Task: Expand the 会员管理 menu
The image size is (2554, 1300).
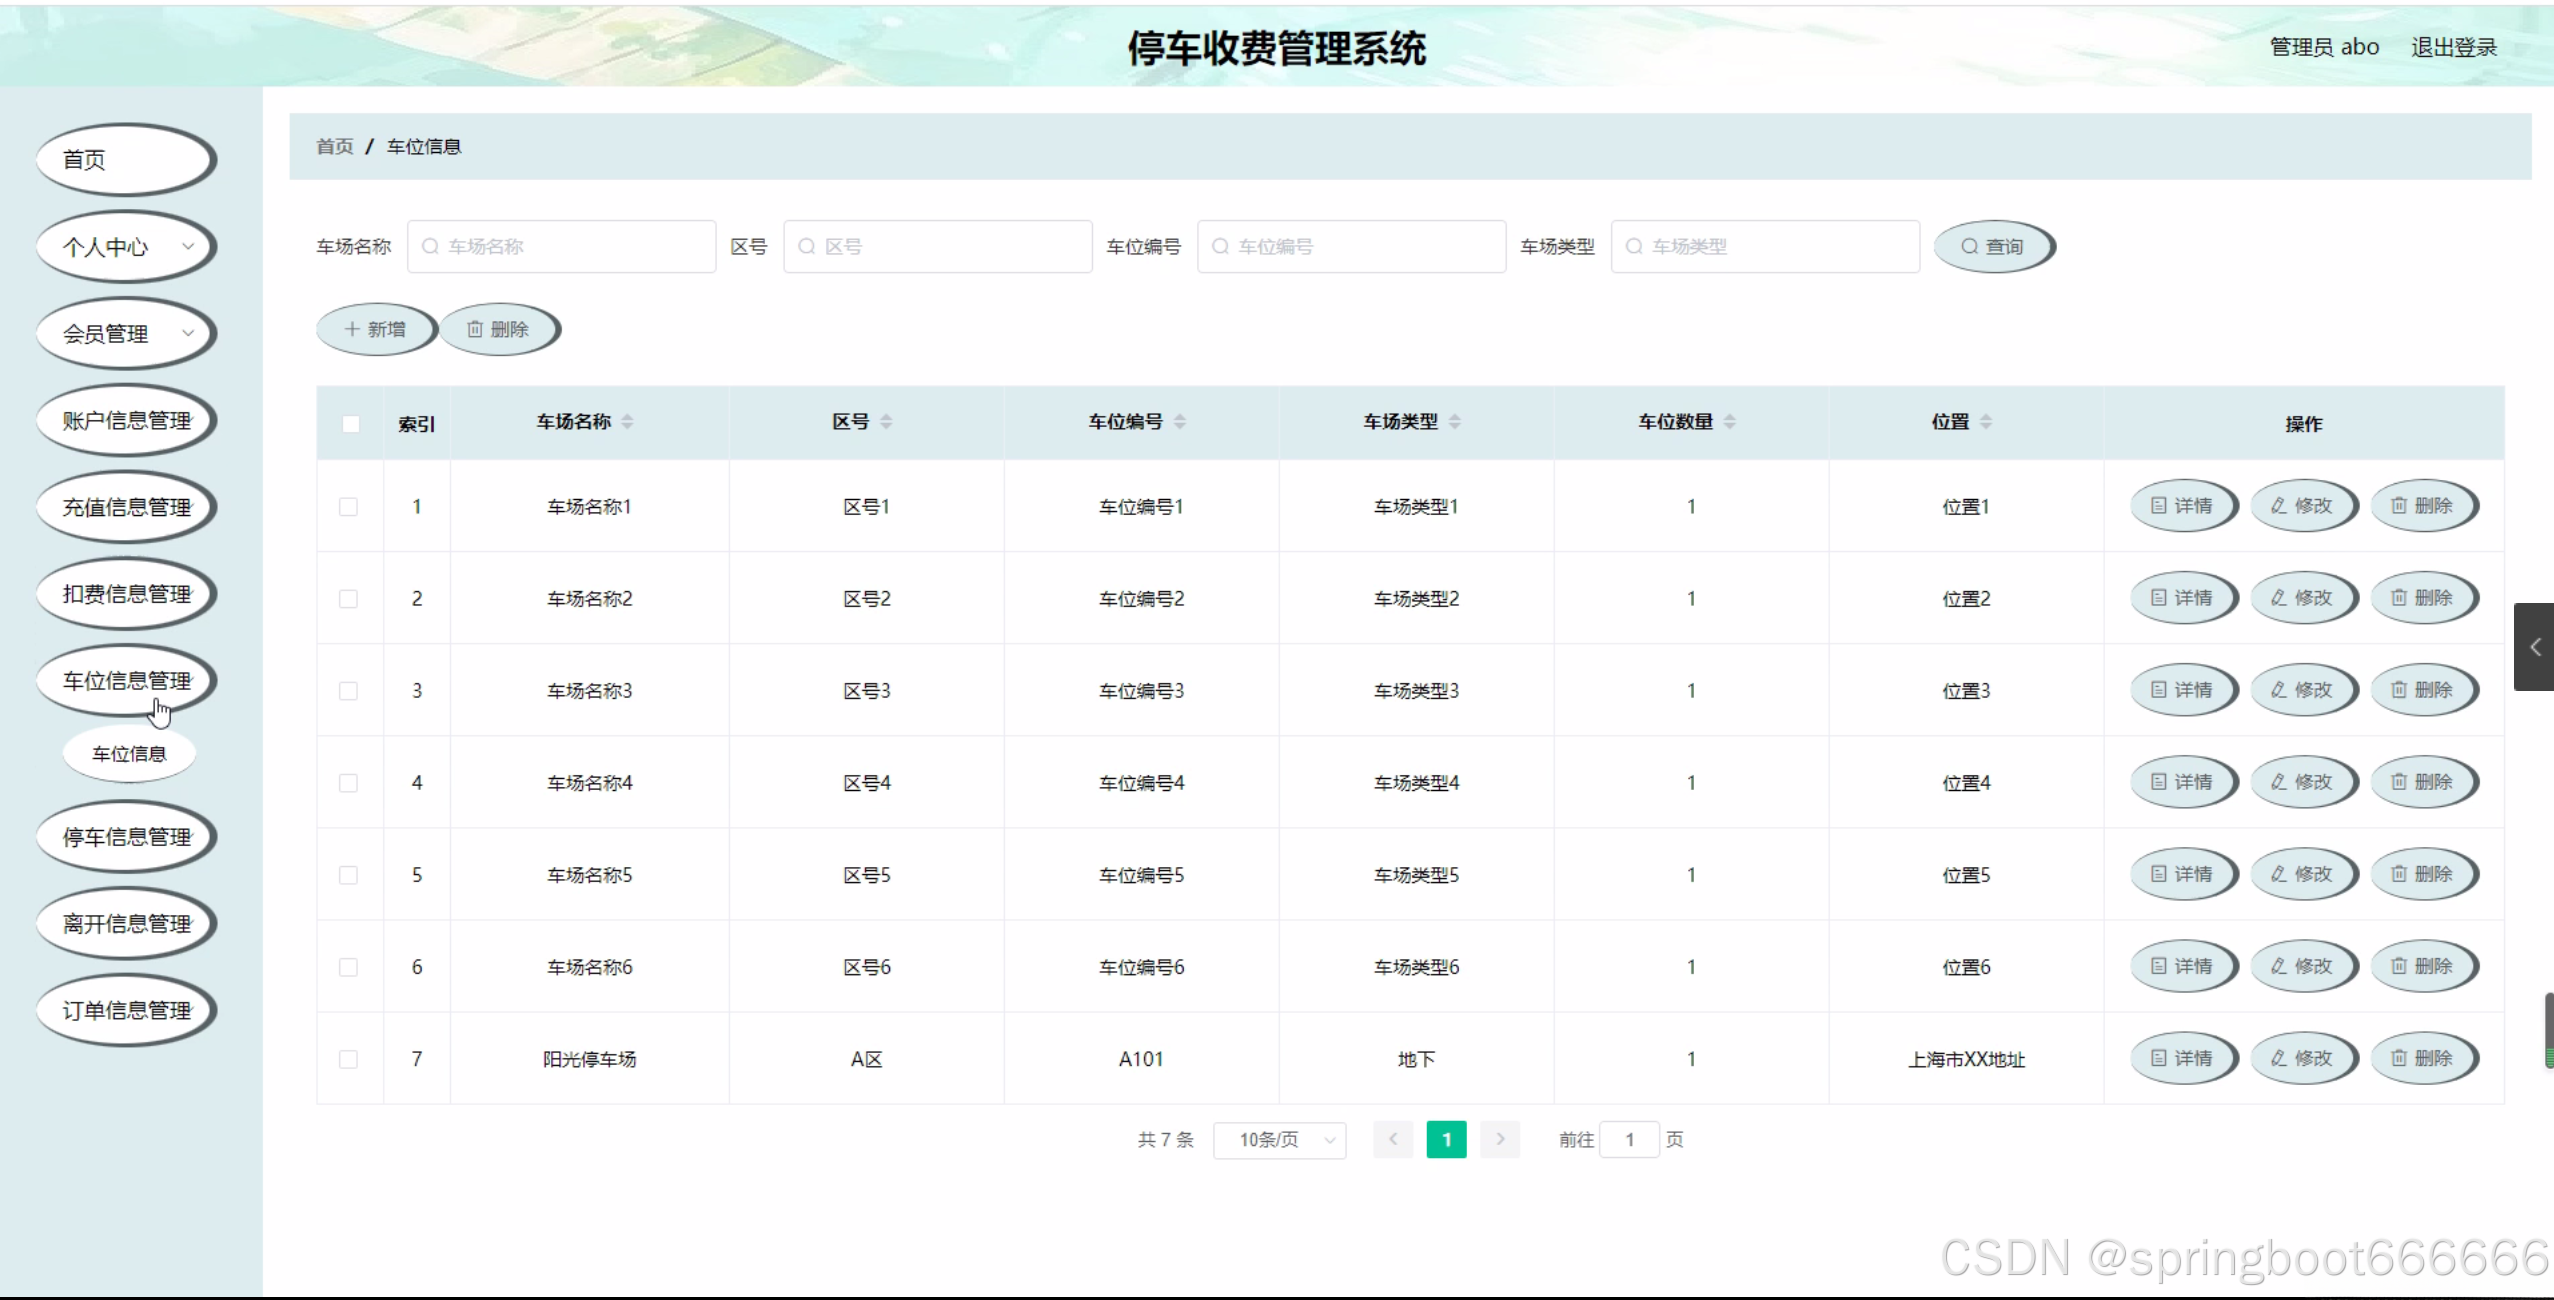Action: [126, 334]
